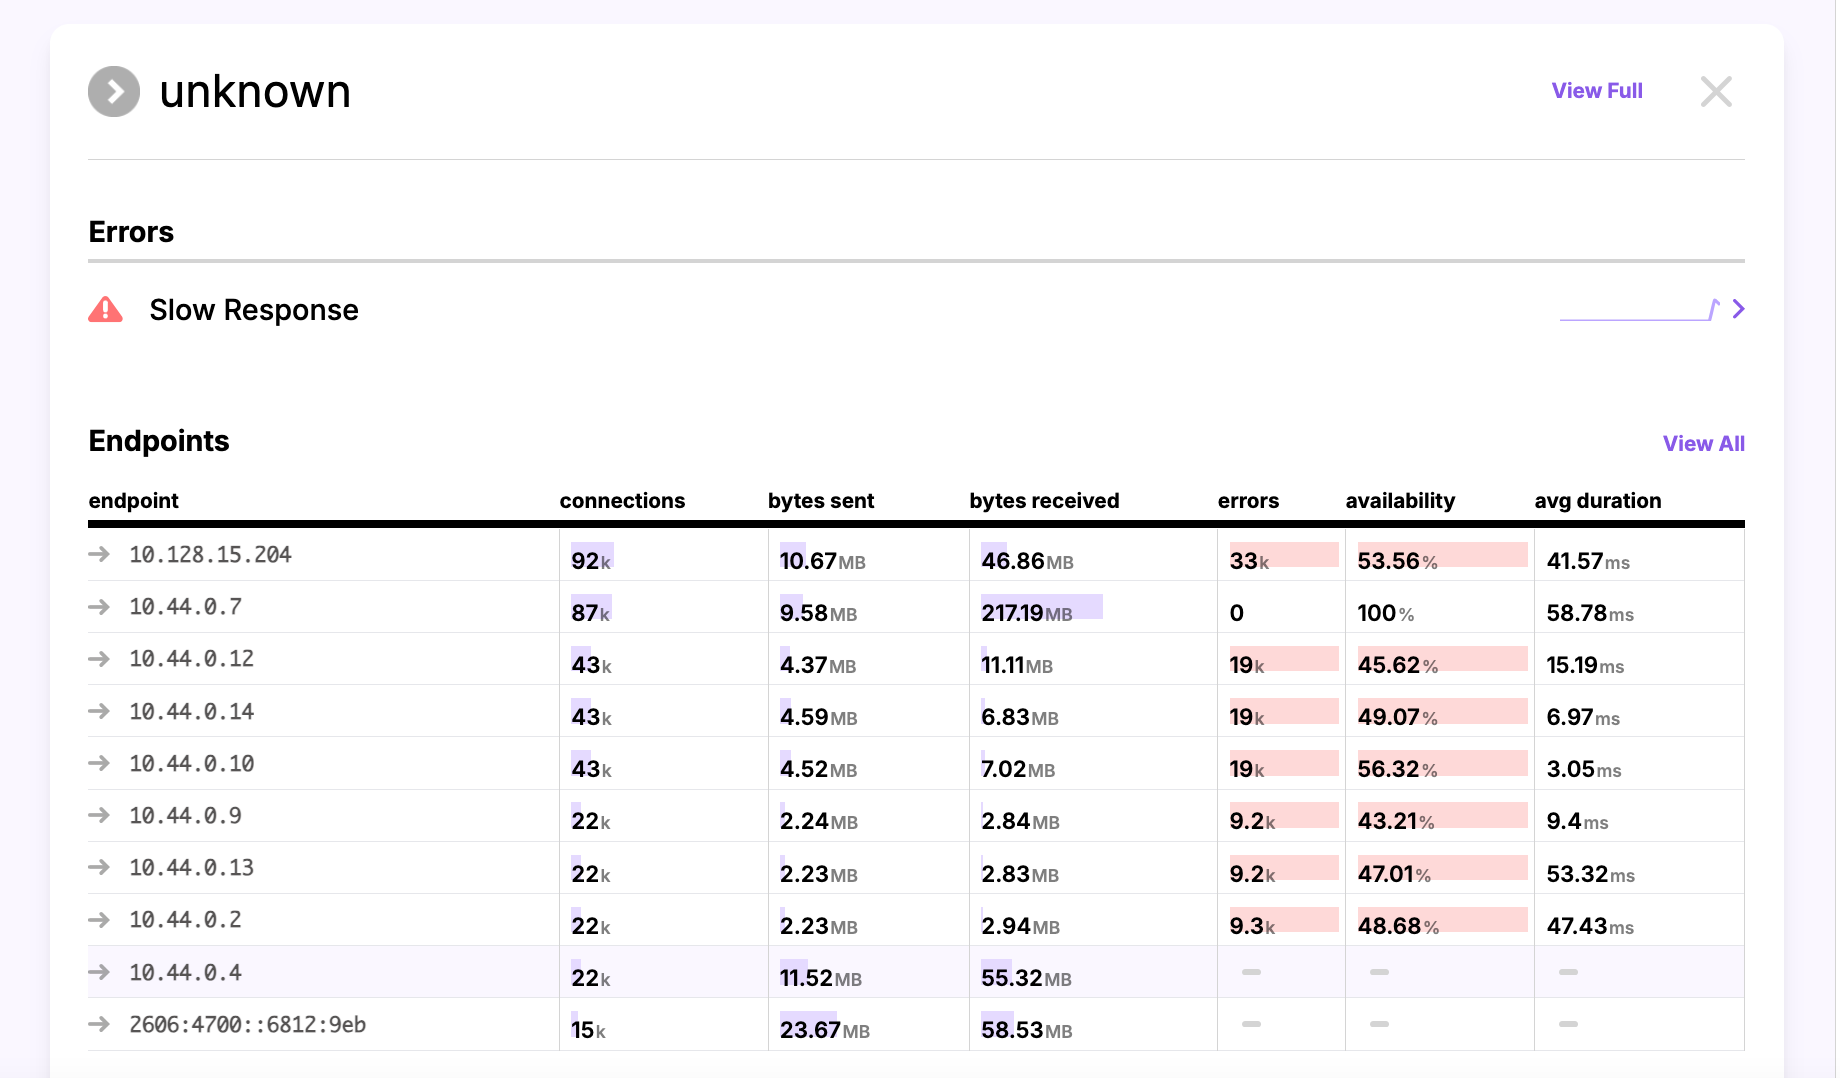The image size is (1840, 1078).
Task: Click arrow icon beside 10.44.0.9 row
Action: pos(99,815)
